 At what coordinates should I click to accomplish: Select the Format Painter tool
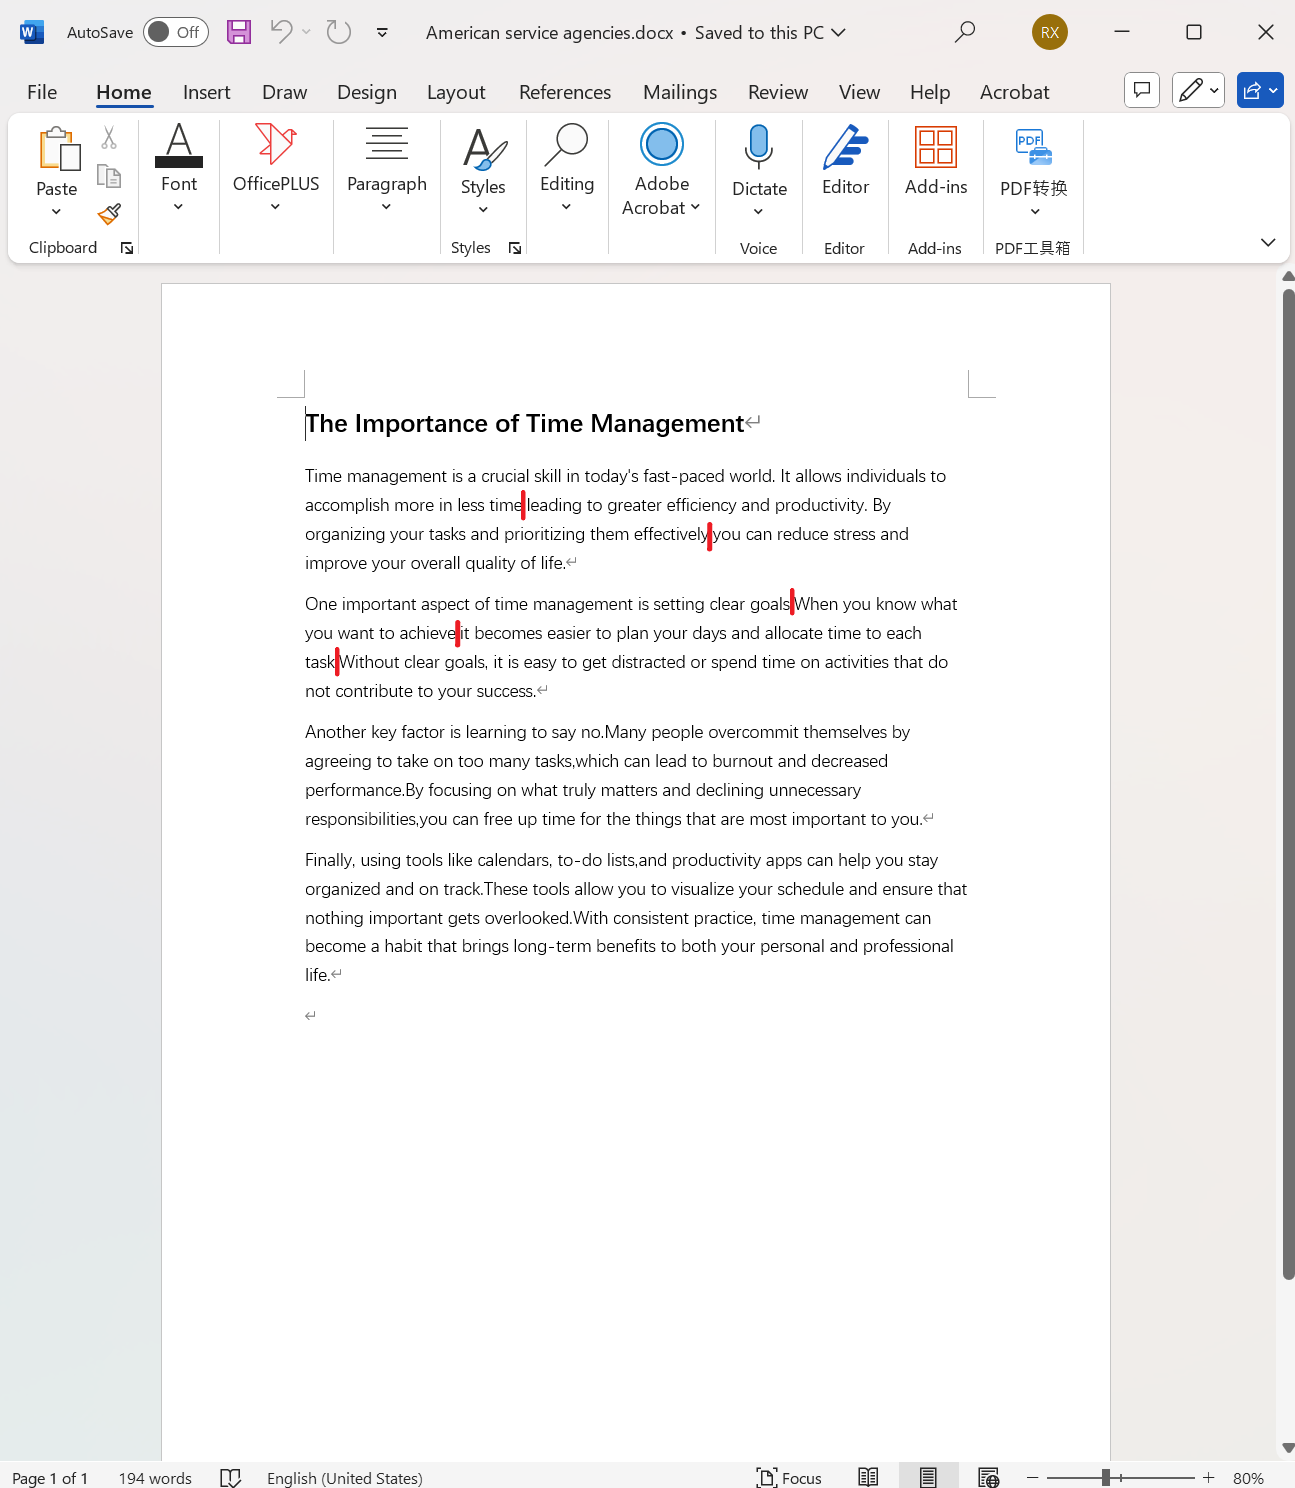109,214
